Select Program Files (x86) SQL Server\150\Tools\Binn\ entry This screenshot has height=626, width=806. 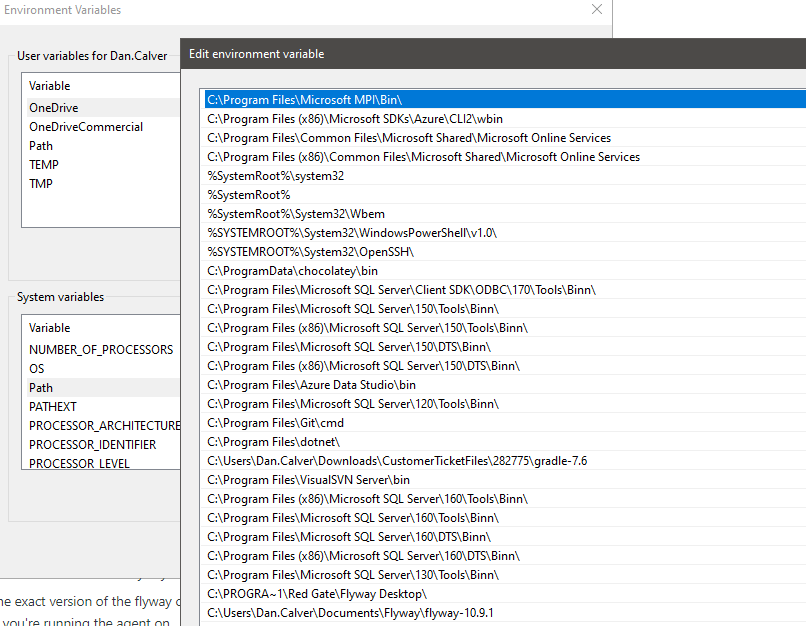[x=505, y=328]
